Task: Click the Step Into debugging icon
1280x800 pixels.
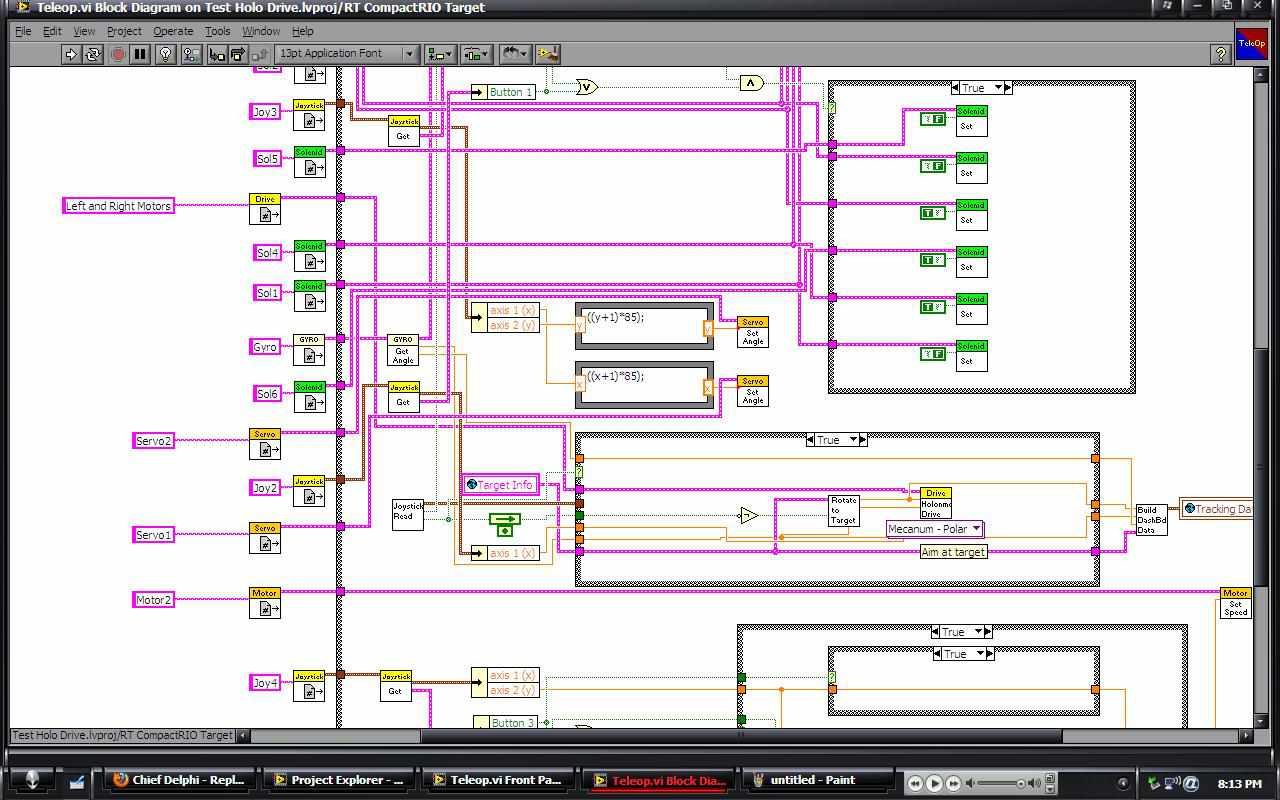Action: pos(216,54)
